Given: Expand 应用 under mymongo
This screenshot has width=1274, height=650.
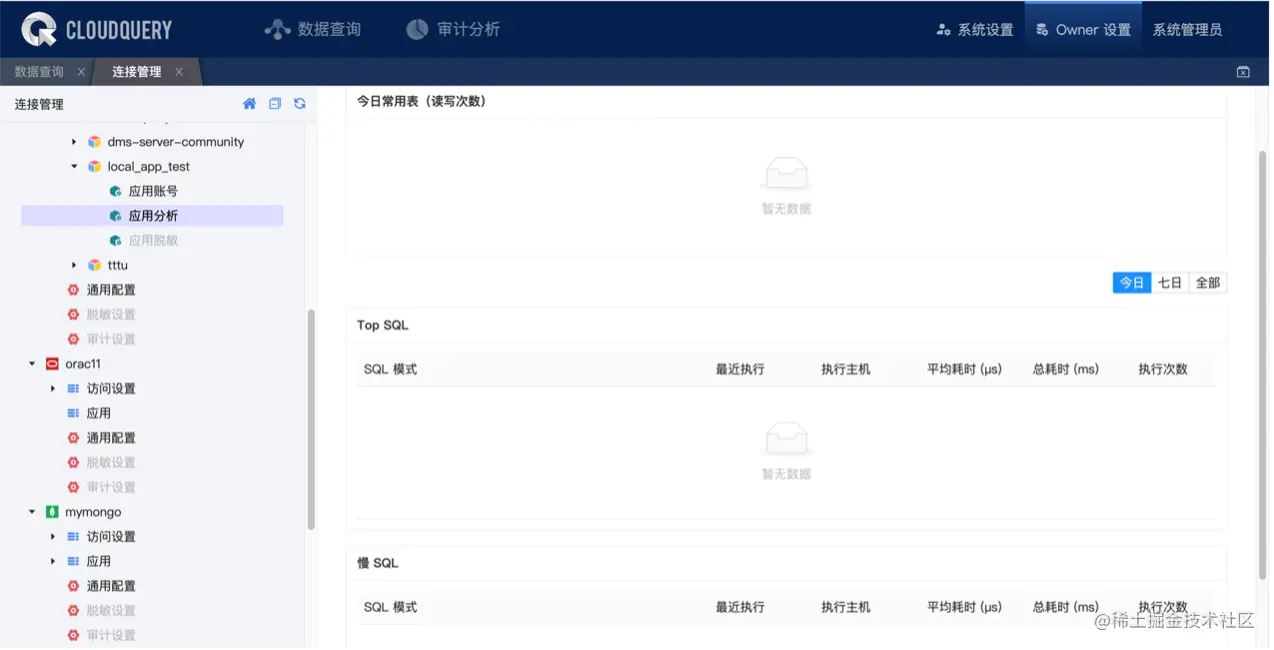Looking at the screenshot, I should (53, 561).
